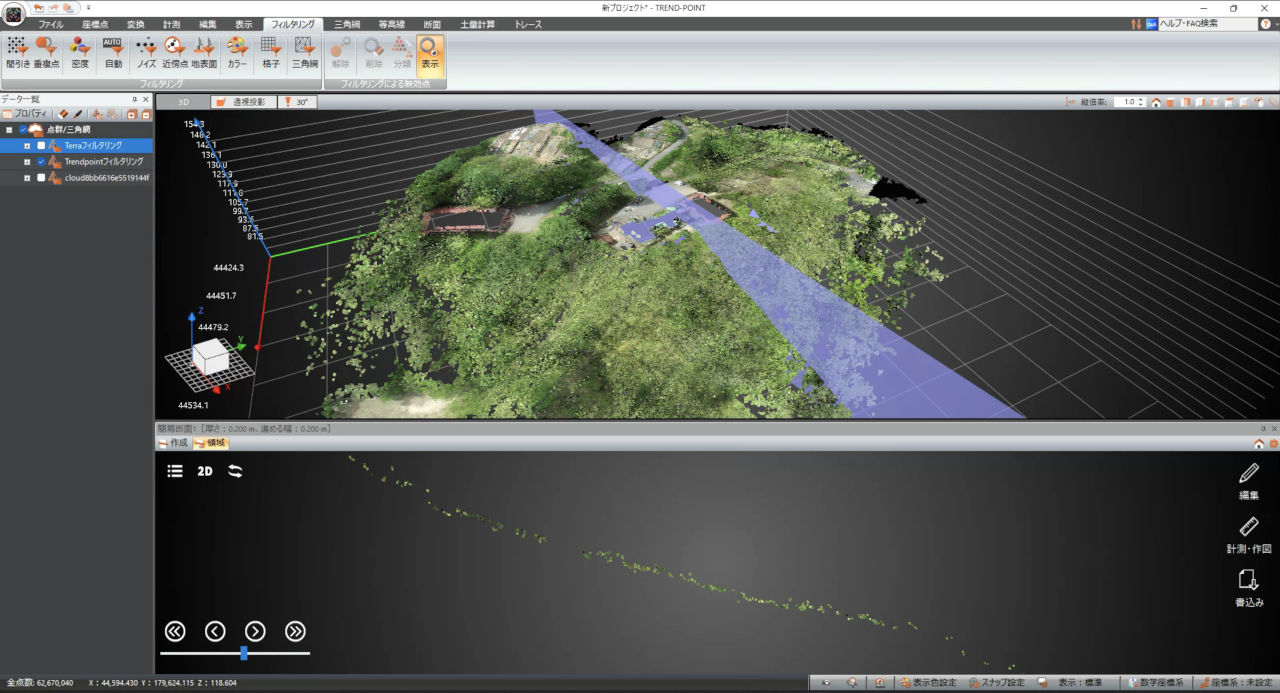
Task: Click the 自動 auto filter icon
Action: point(113,52)
